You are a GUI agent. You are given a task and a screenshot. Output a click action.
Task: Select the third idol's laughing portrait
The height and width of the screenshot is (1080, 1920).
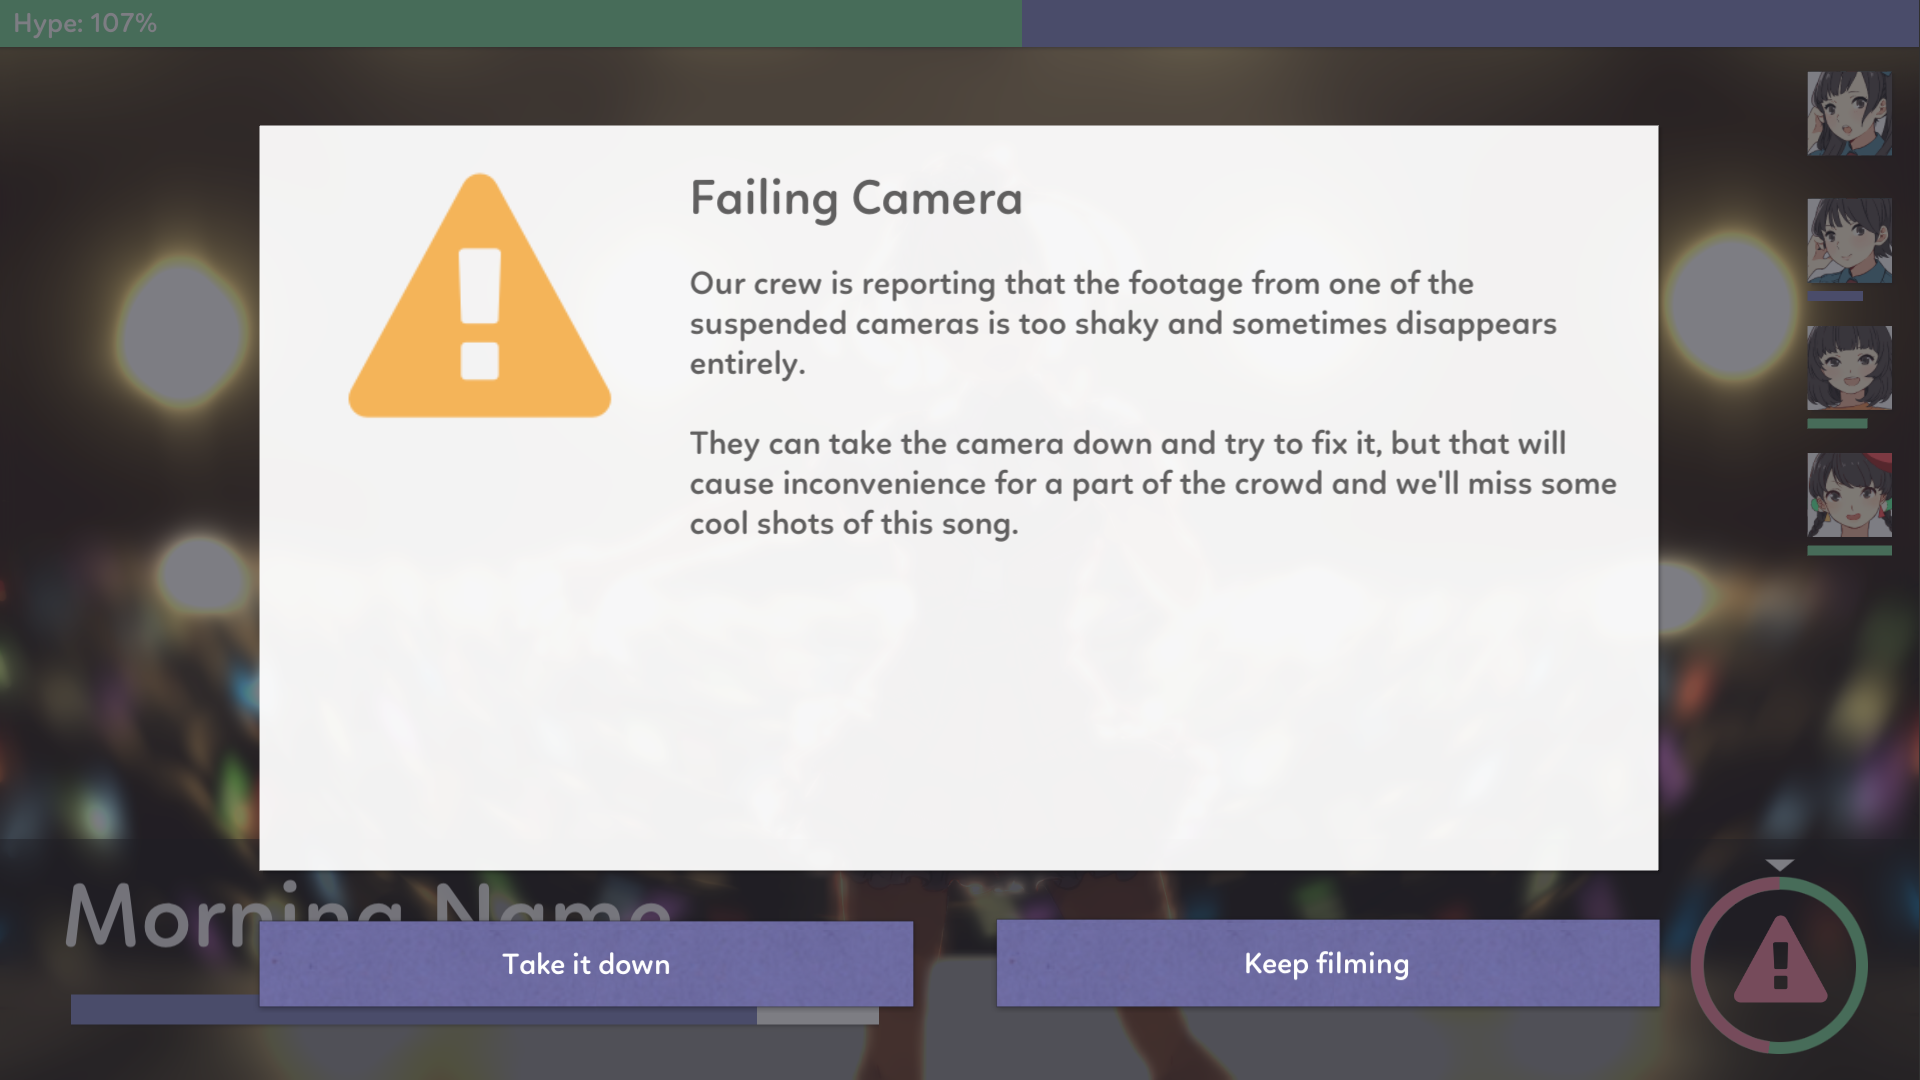[1849, 367]
